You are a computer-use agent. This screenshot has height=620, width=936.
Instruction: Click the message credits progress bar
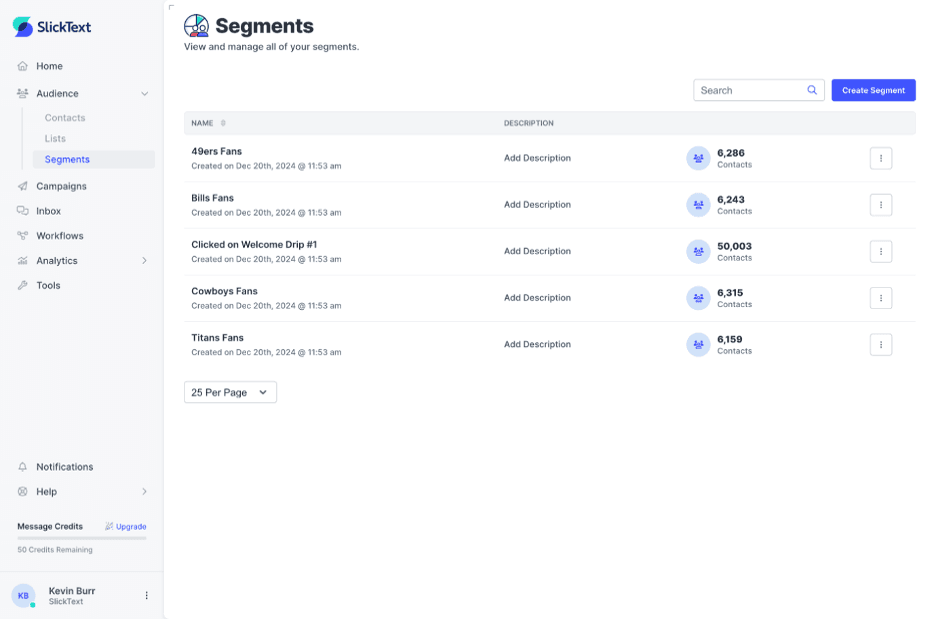80,538
